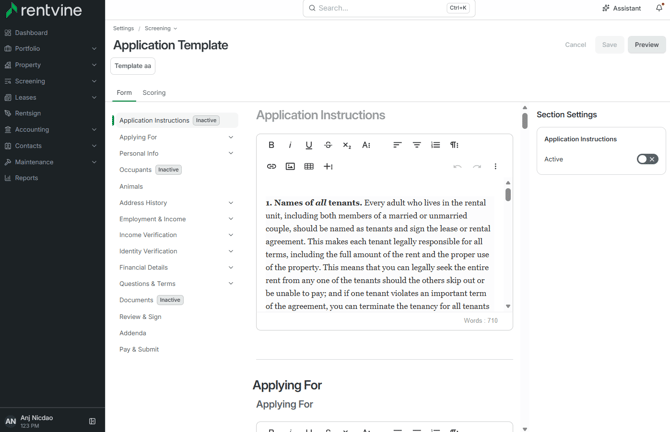Apply italic formatting in Application Instructions editor

click(x=290, y=145)
